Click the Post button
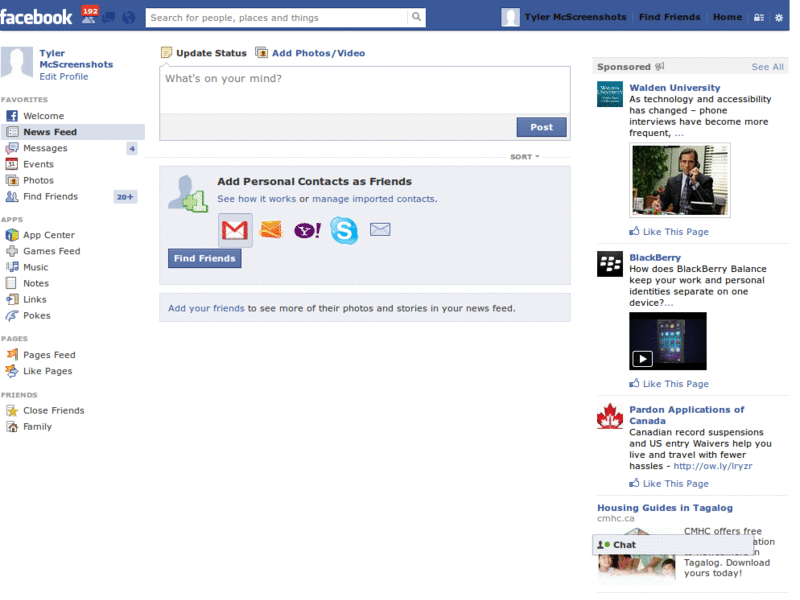The width and height of the screenshot is (800, 600). pos(541,127)
